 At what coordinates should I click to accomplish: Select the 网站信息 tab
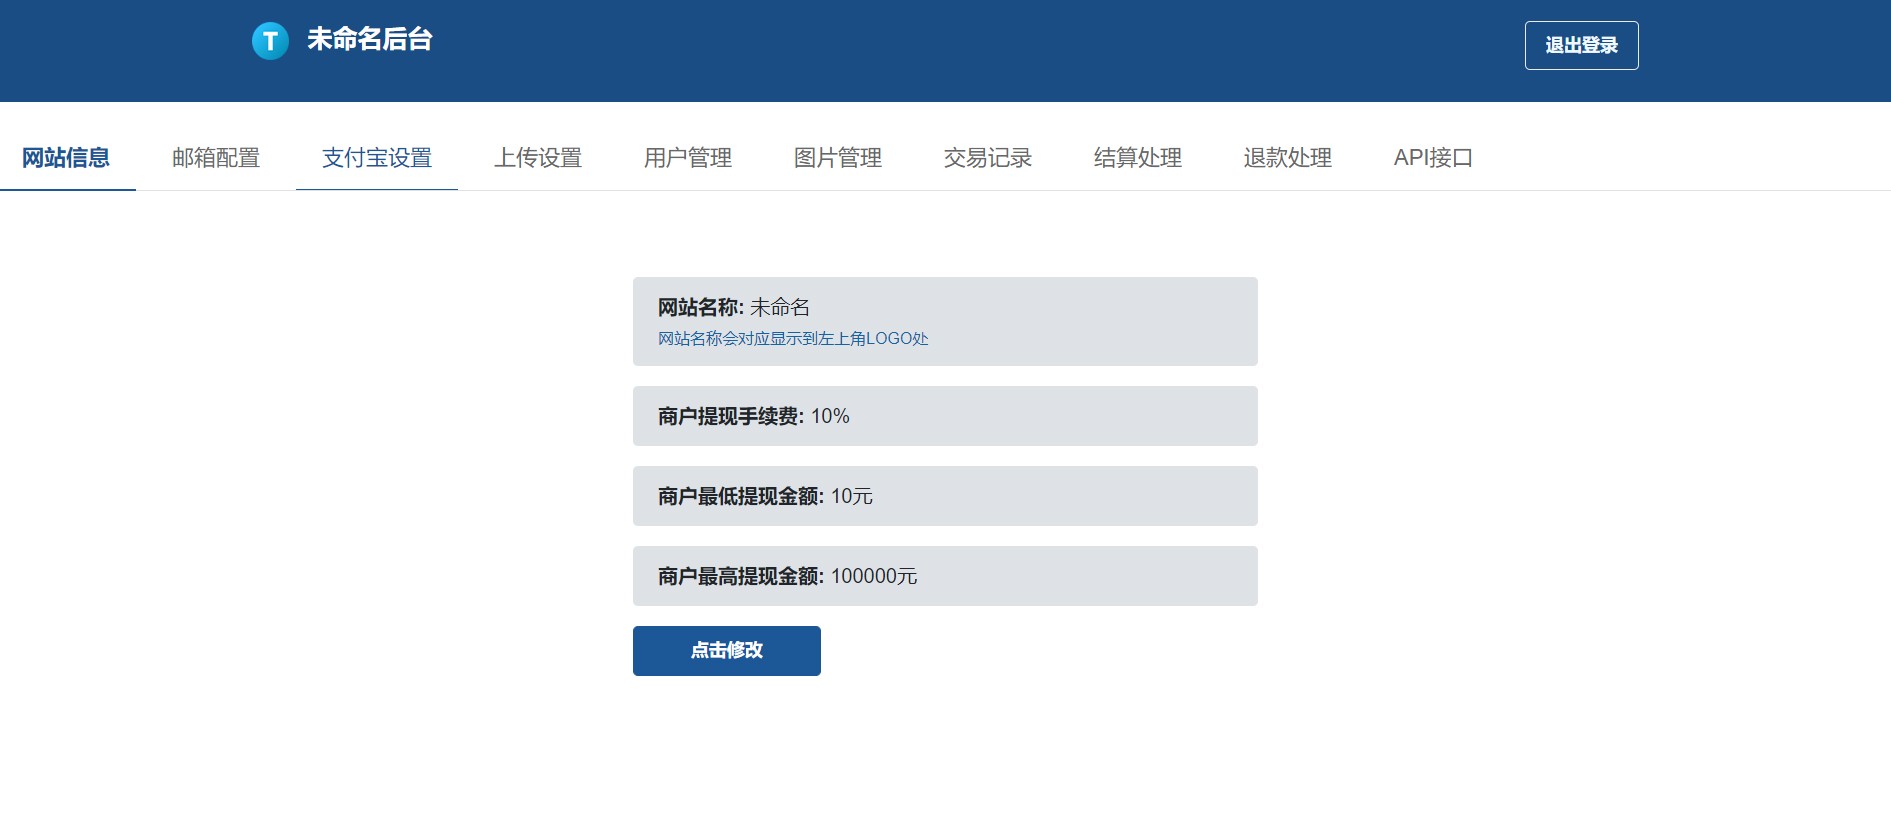point(66,158)
